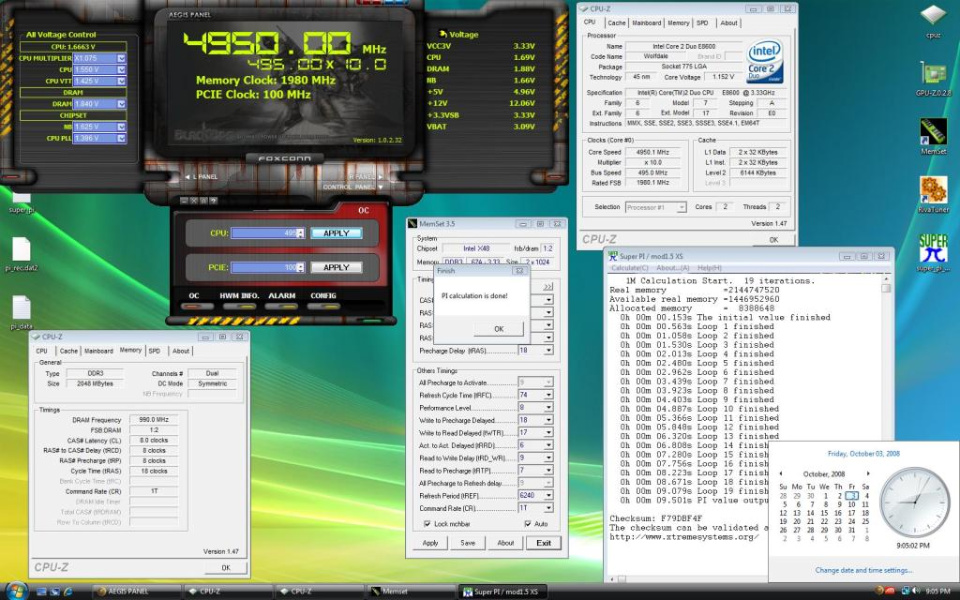Open the Refresh Cycle Time (tRFC) dropdown
The height and width of the screenshot is (600, 960).
(548, 395)
